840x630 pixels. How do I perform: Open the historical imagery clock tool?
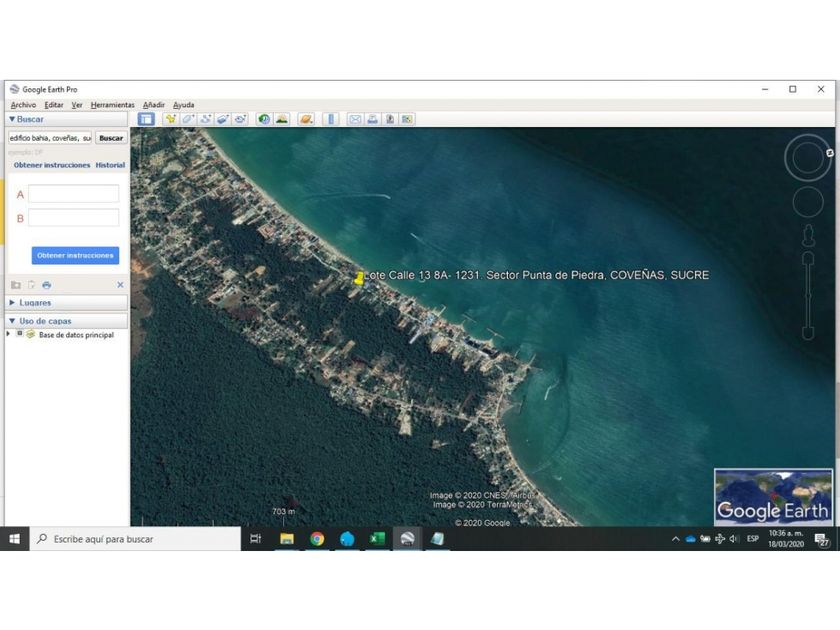265,119
